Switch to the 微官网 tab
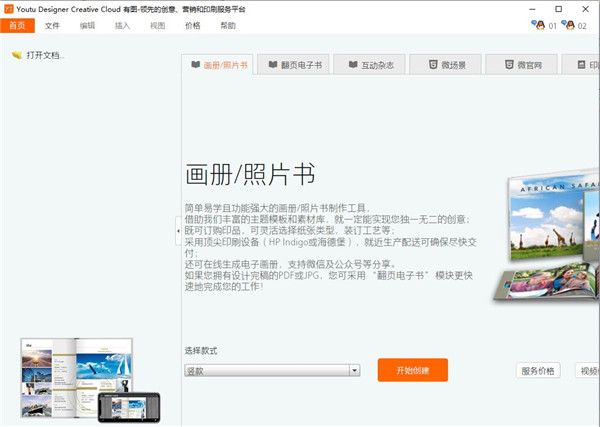The image size is (600, 427). [521, 65]
